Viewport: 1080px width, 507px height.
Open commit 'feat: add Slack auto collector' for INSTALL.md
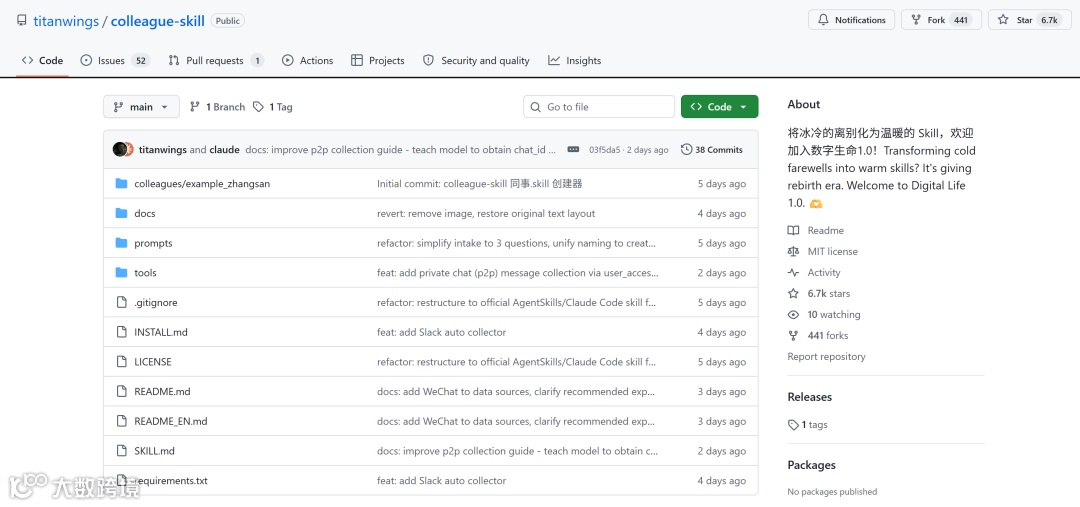442,332
